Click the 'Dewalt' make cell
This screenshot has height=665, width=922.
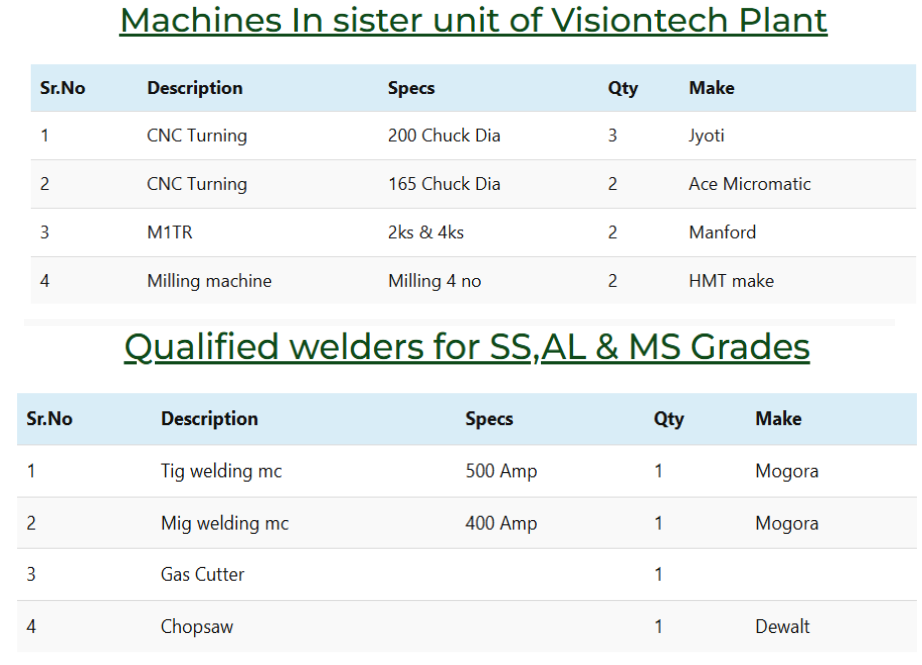pos(782,627)
